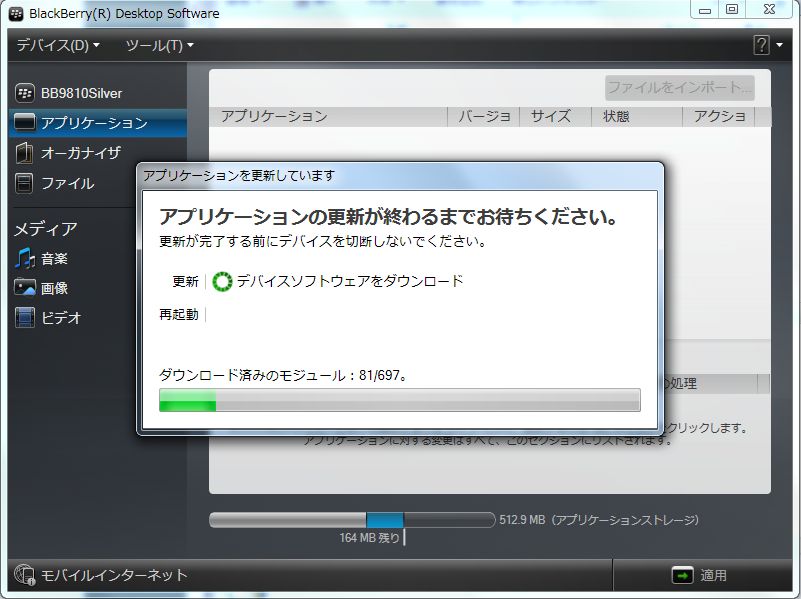The image size is (801, 599).
Task: Click the ファイル sidebar icon
Action: [24, 183]
